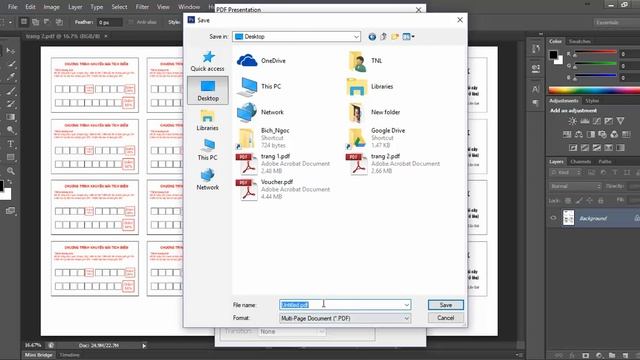The width and height of the screenshot is (640, 360).
Task: Select the Eyedropper tool
Action: tap(11, 77)
